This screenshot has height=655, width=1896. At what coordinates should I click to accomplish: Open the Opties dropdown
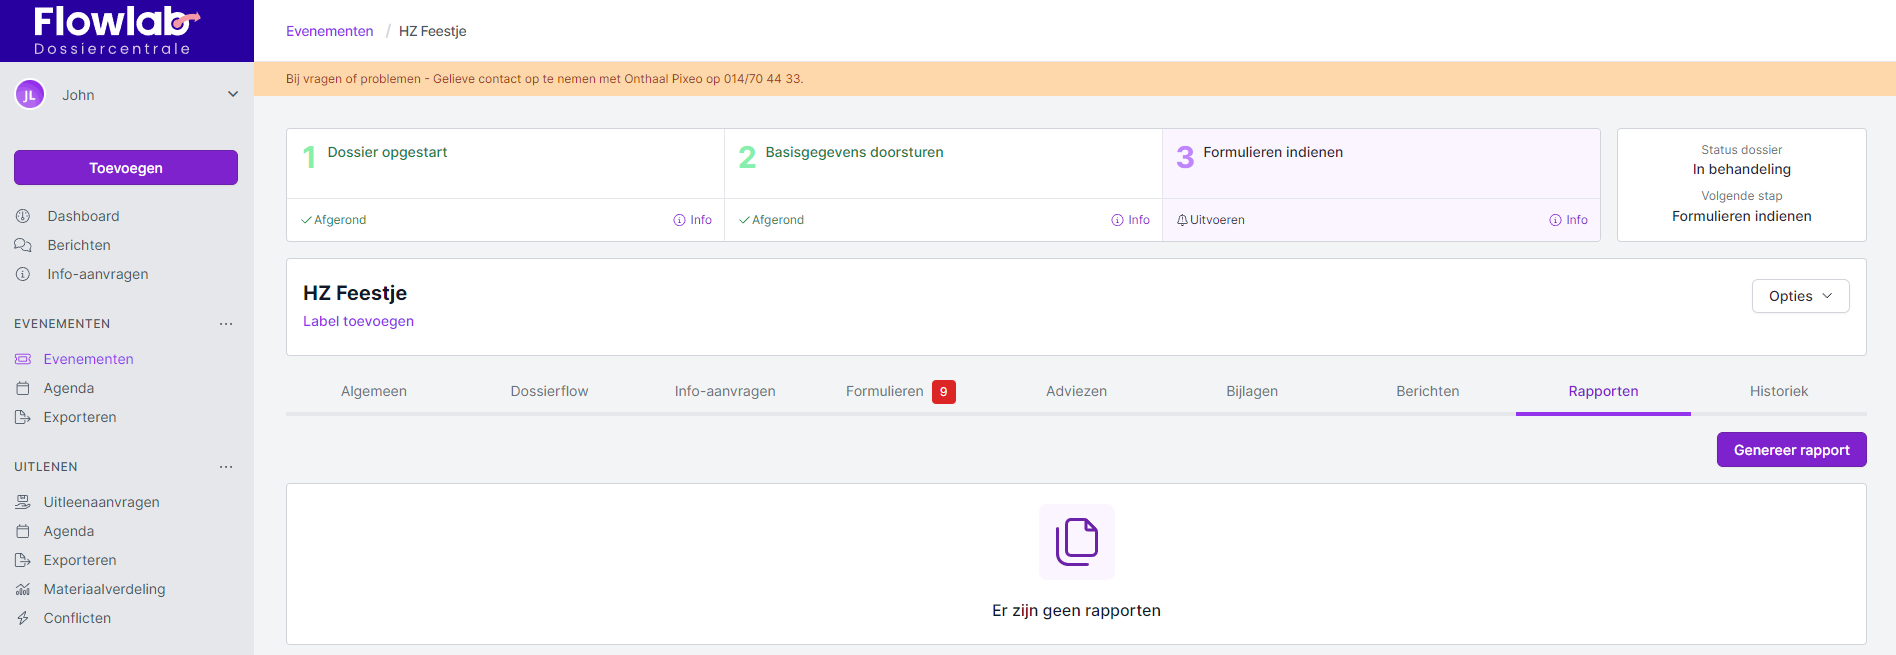click(1800, 296)
